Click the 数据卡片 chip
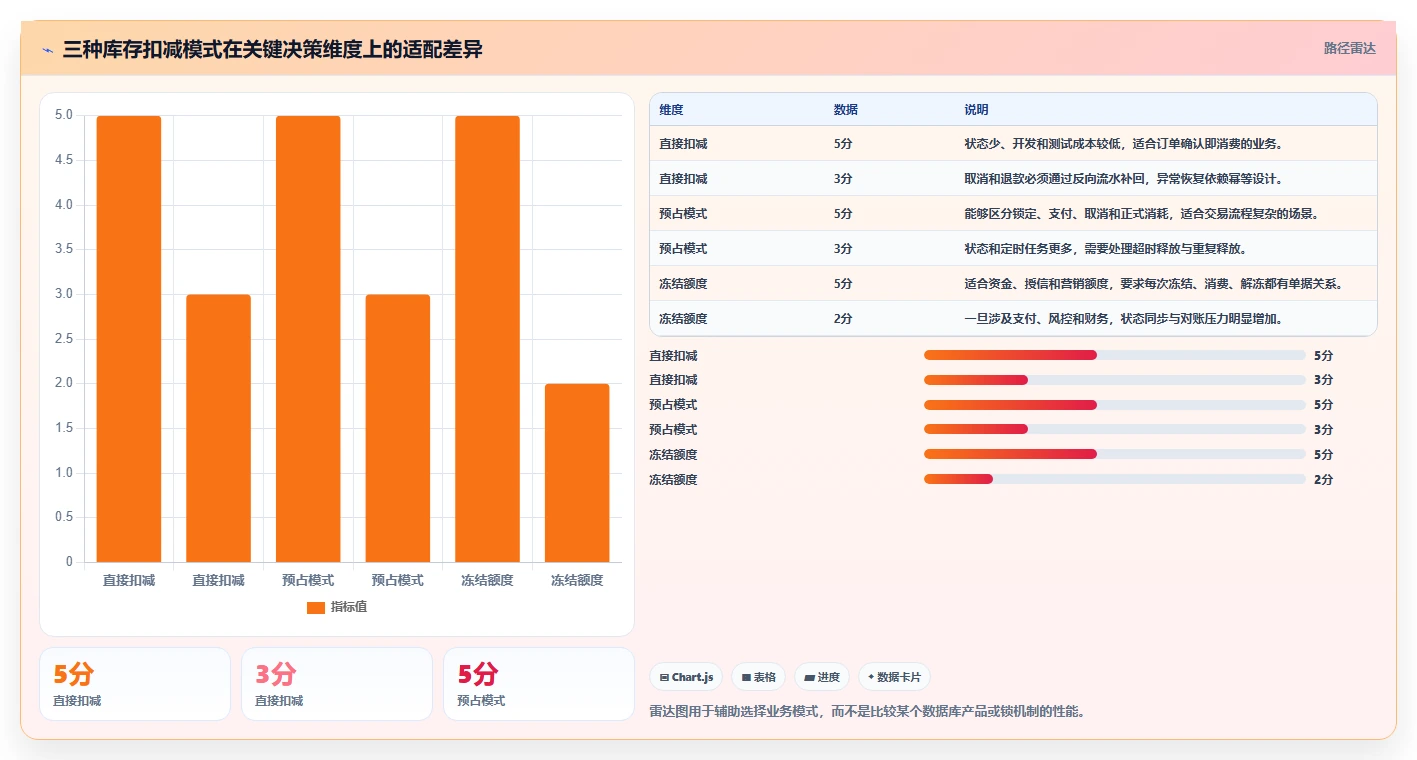 pos(894,677)
